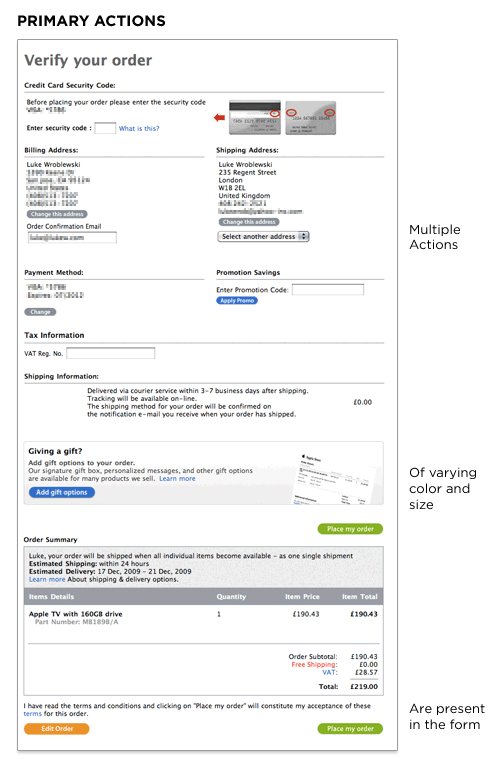Click the Promotion Code input field
Screen dimensions: 500x772
pos(328,290)
